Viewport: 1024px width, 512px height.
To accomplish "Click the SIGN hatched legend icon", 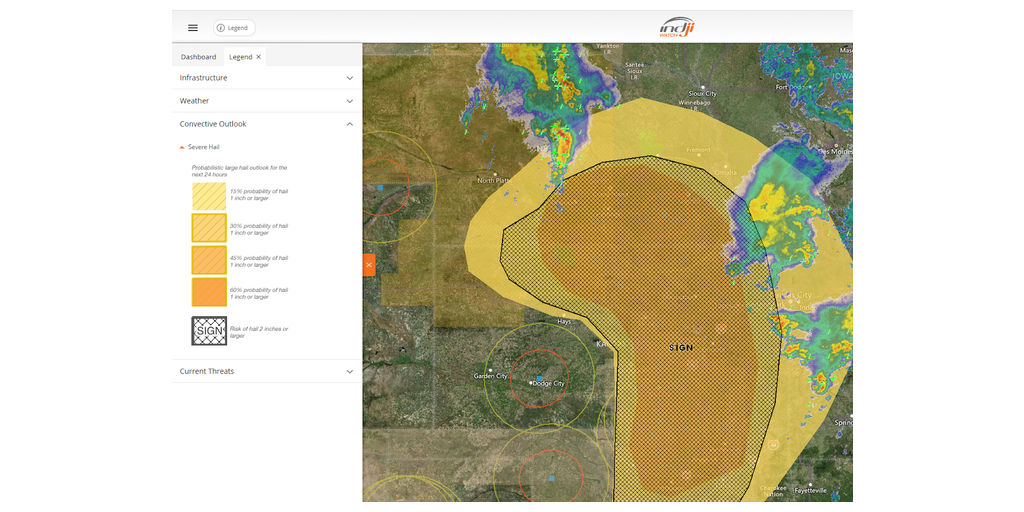I will click(x=209, y=331).
